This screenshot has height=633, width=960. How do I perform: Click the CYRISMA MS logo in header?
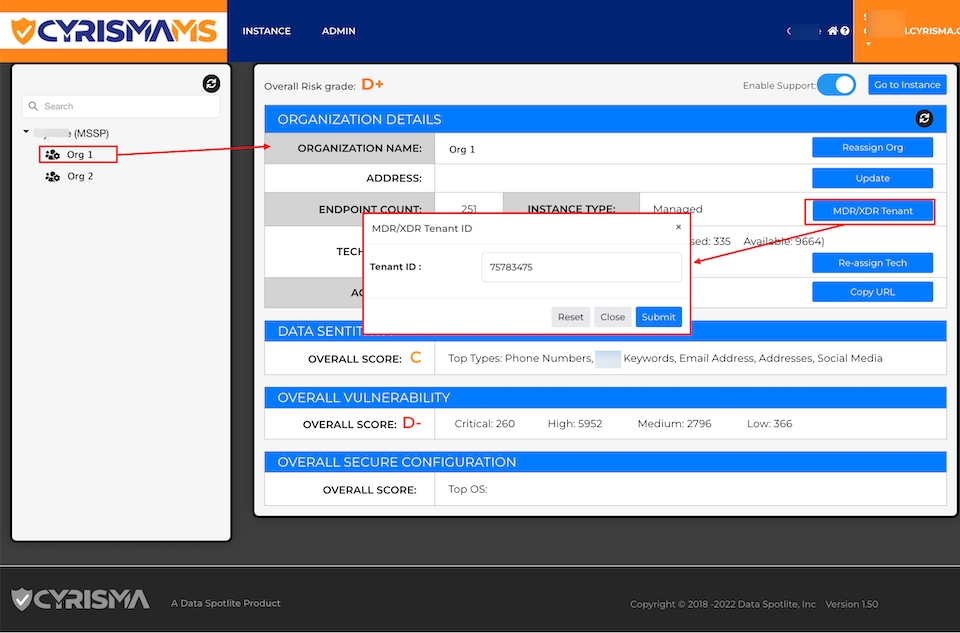[113, 31]
